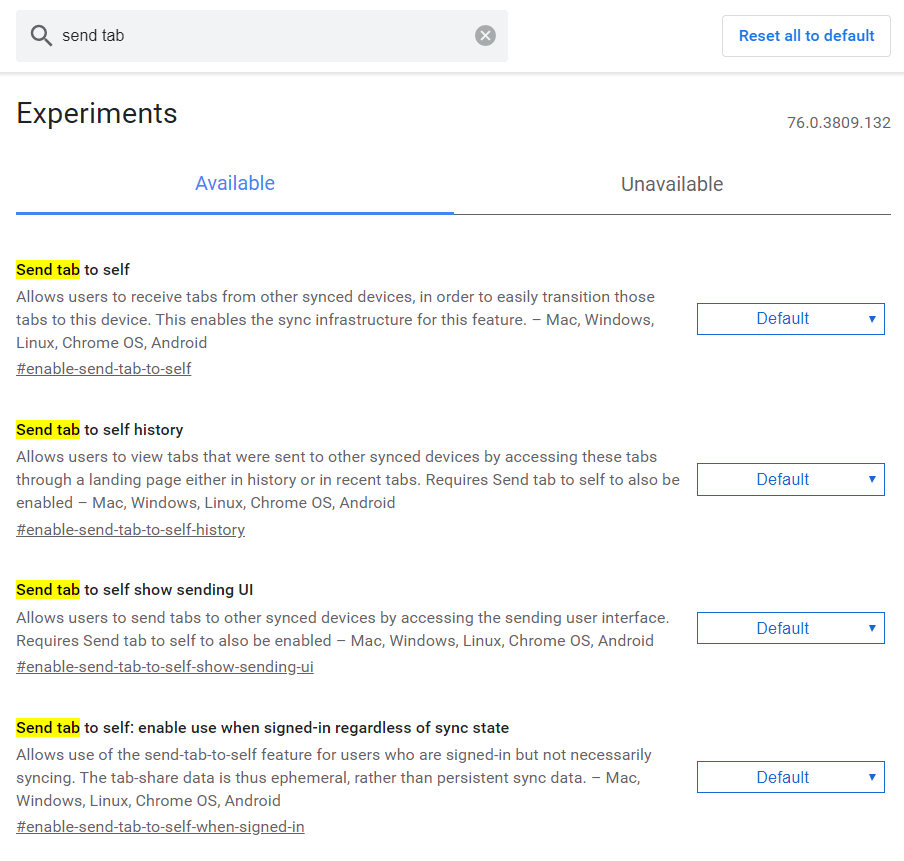904x861 pixels.
Task: Click the version number 76.0.3809.132
Action: click(x=838, y=123)
